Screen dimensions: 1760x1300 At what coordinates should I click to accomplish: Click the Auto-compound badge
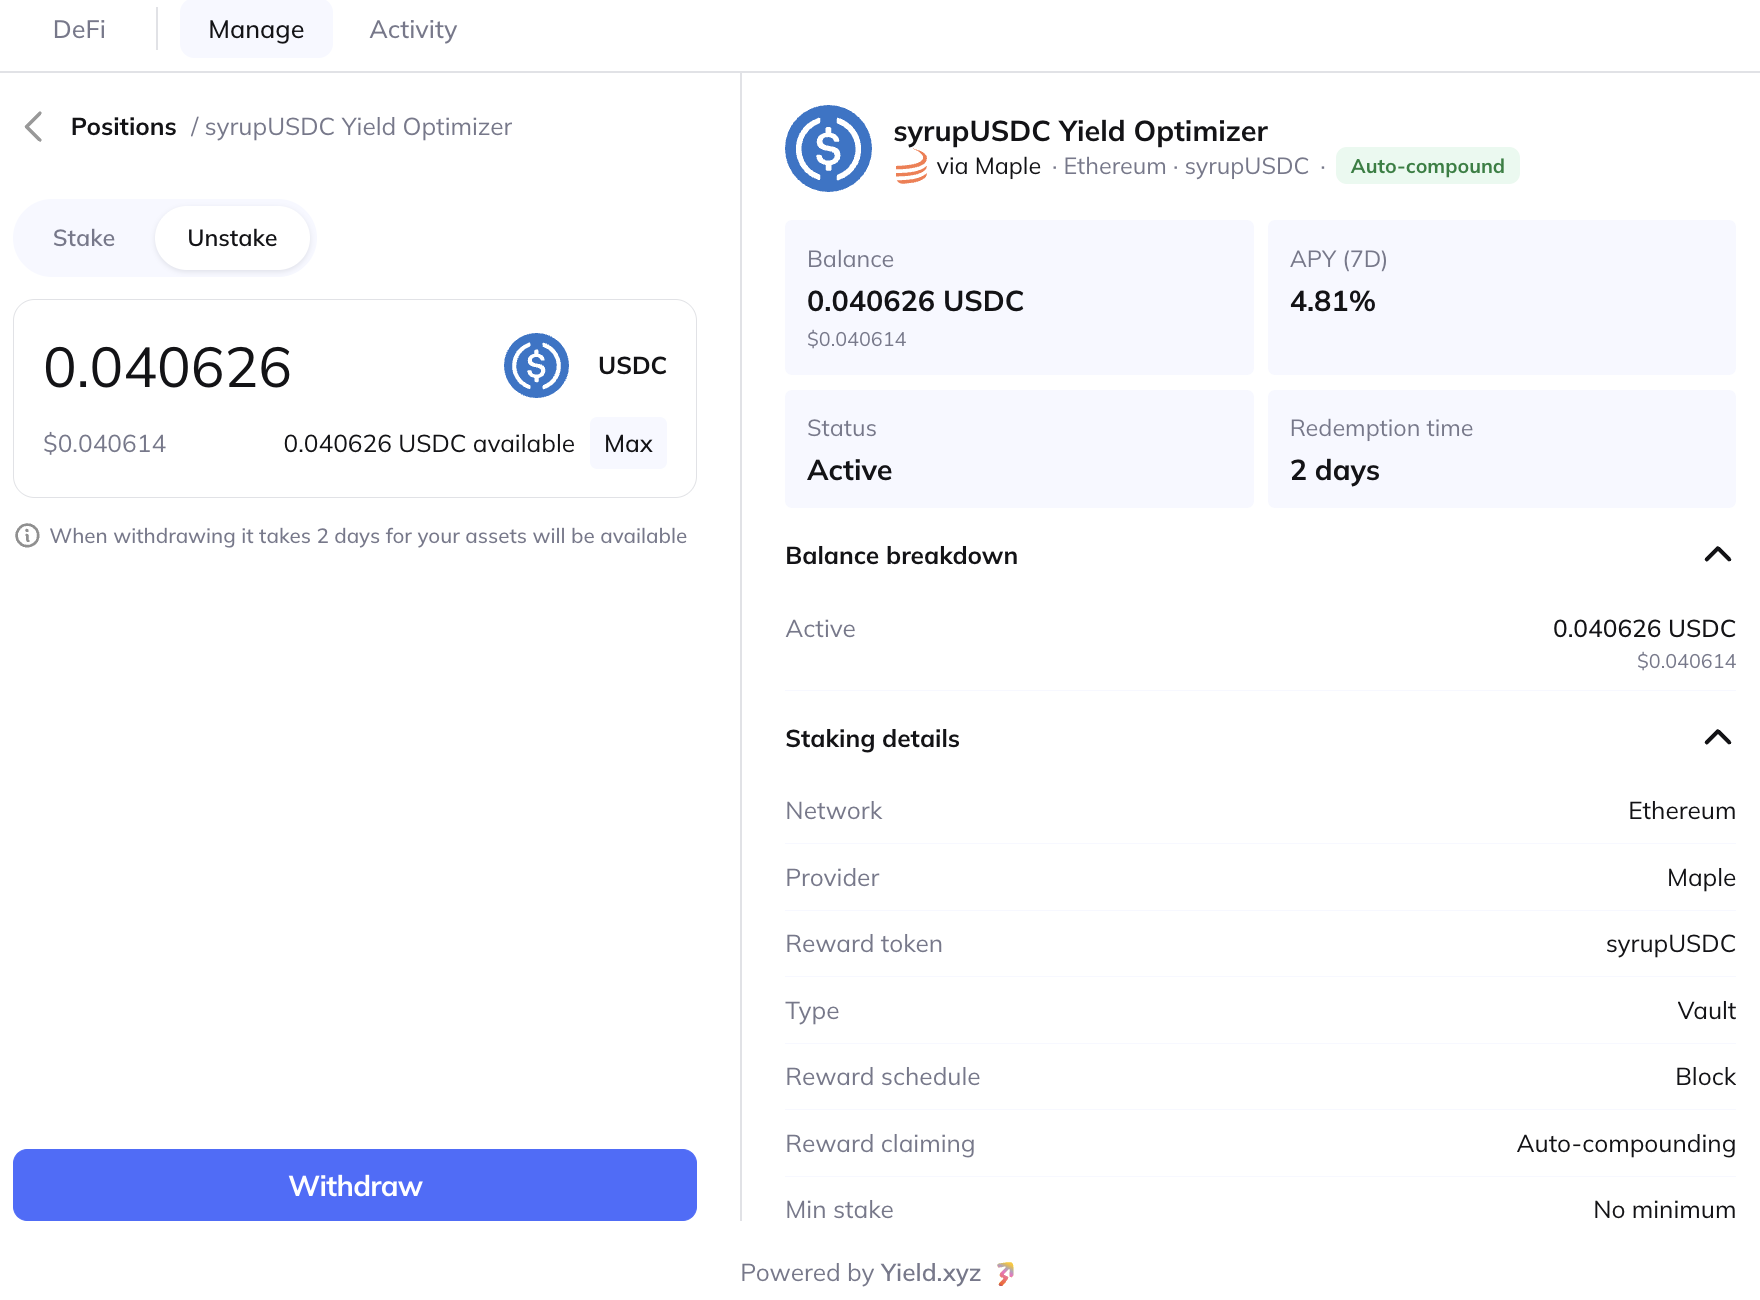click(1427, 166)
